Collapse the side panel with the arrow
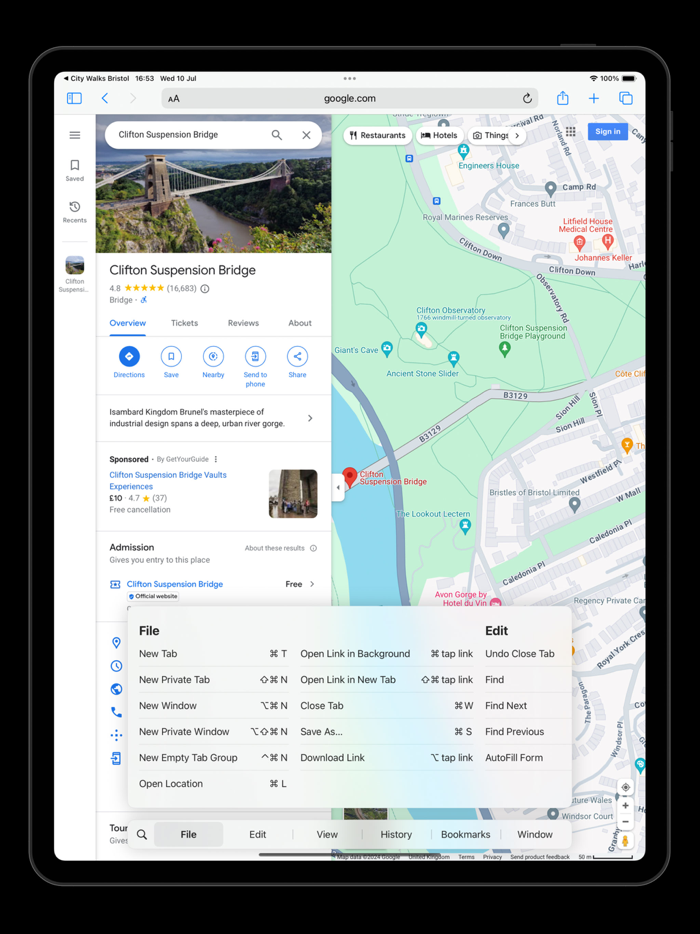Viewport: 700px width, 934px height. pos(338,487)
